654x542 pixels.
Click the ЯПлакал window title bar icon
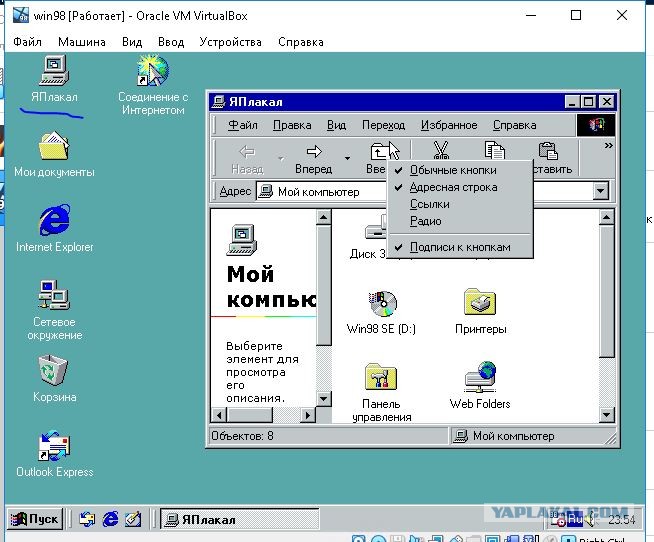click(x=218, y=102)
